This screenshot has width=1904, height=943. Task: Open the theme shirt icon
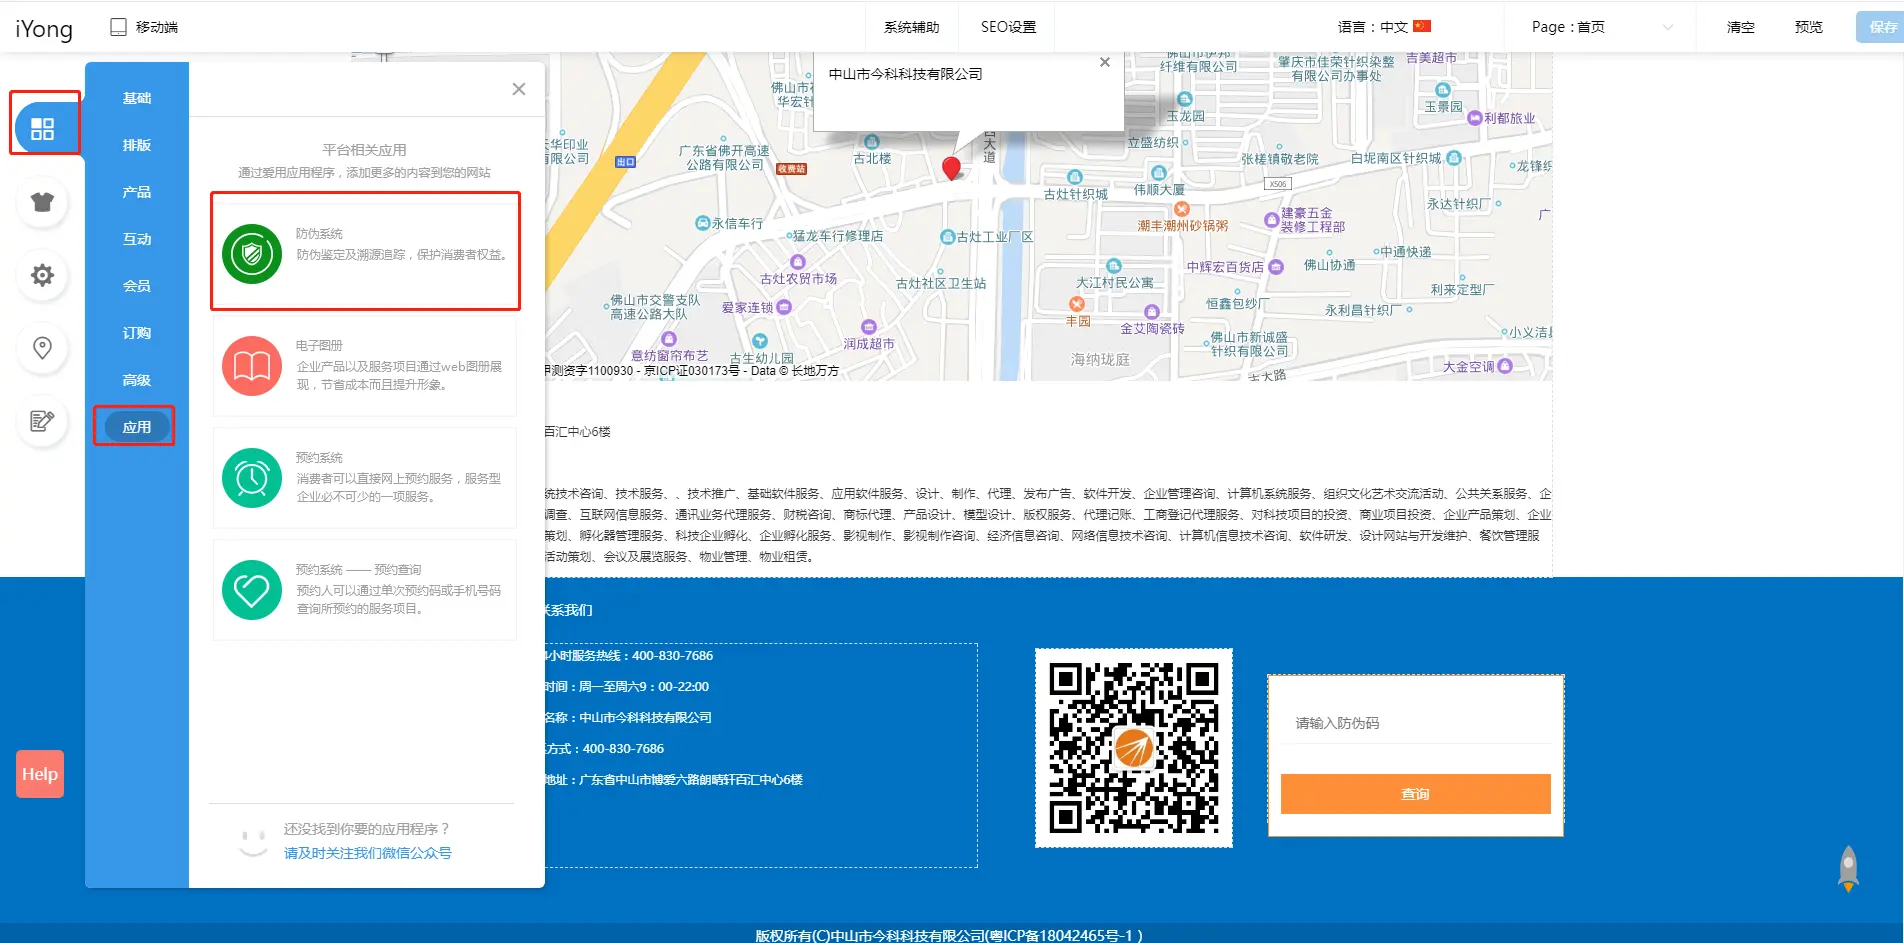tap(42, 202)
